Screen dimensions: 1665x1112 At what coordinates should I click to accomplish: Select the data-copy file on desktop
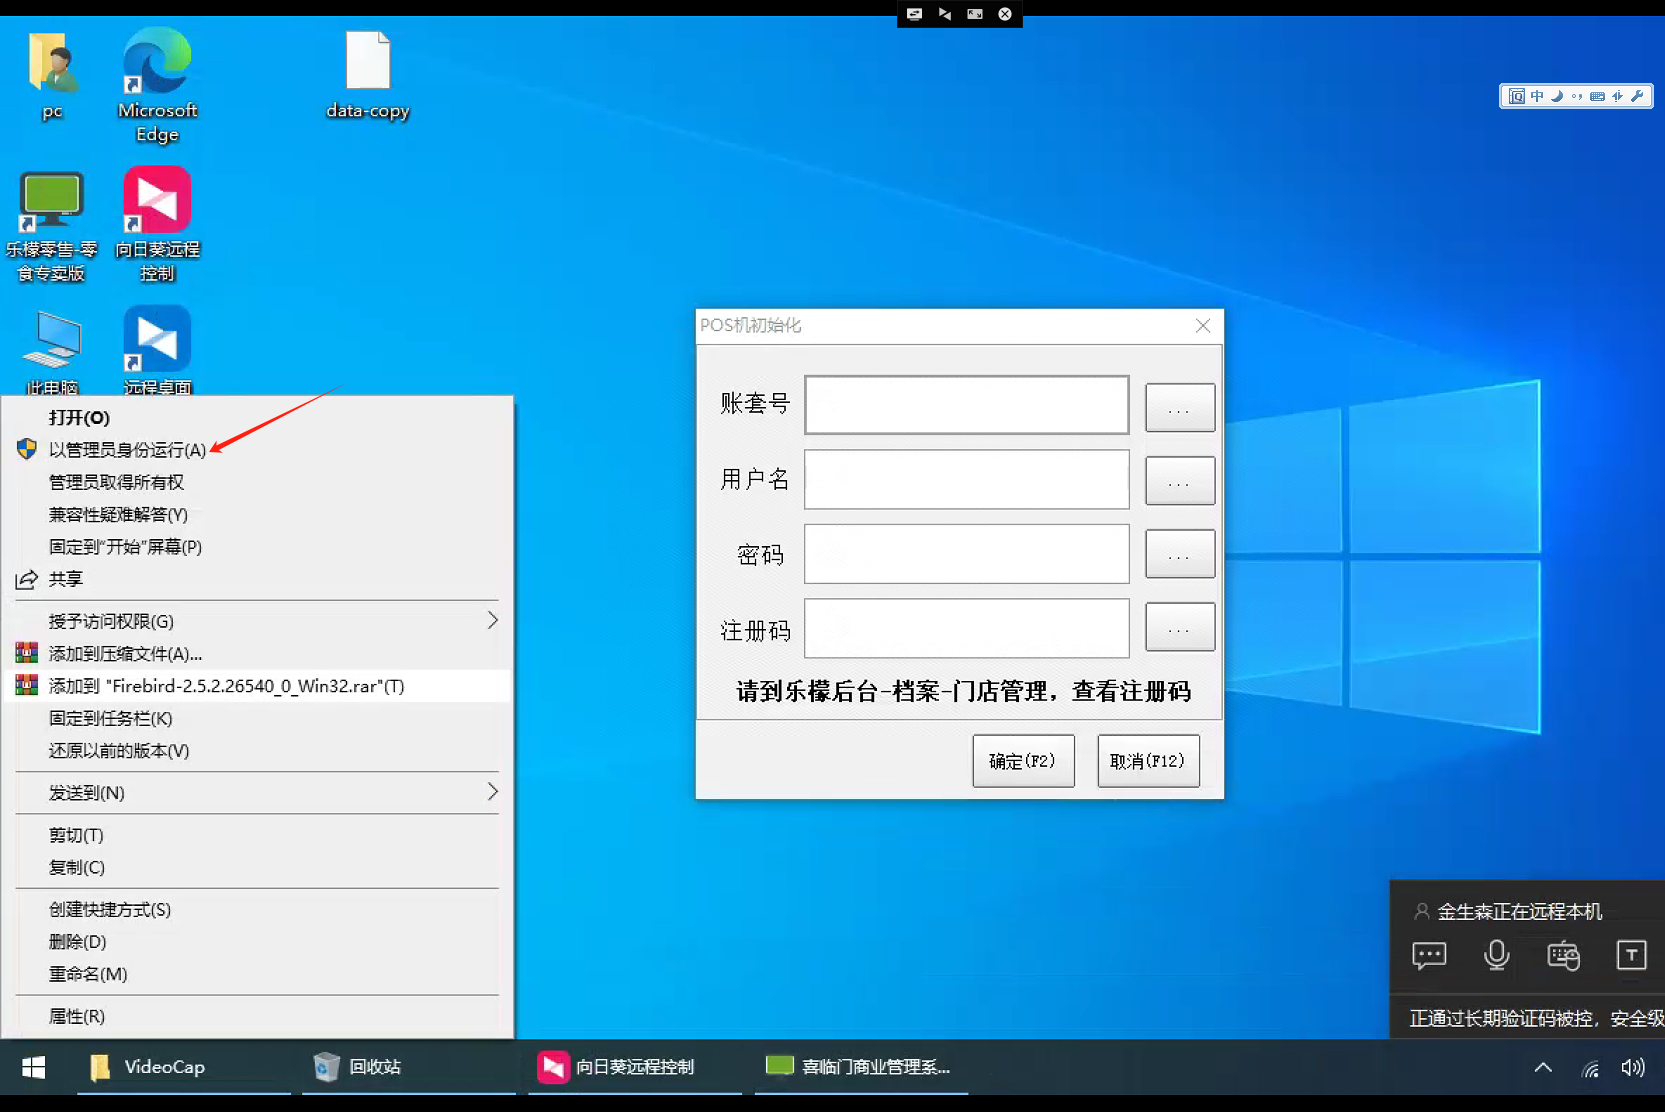tap(368, 75)
